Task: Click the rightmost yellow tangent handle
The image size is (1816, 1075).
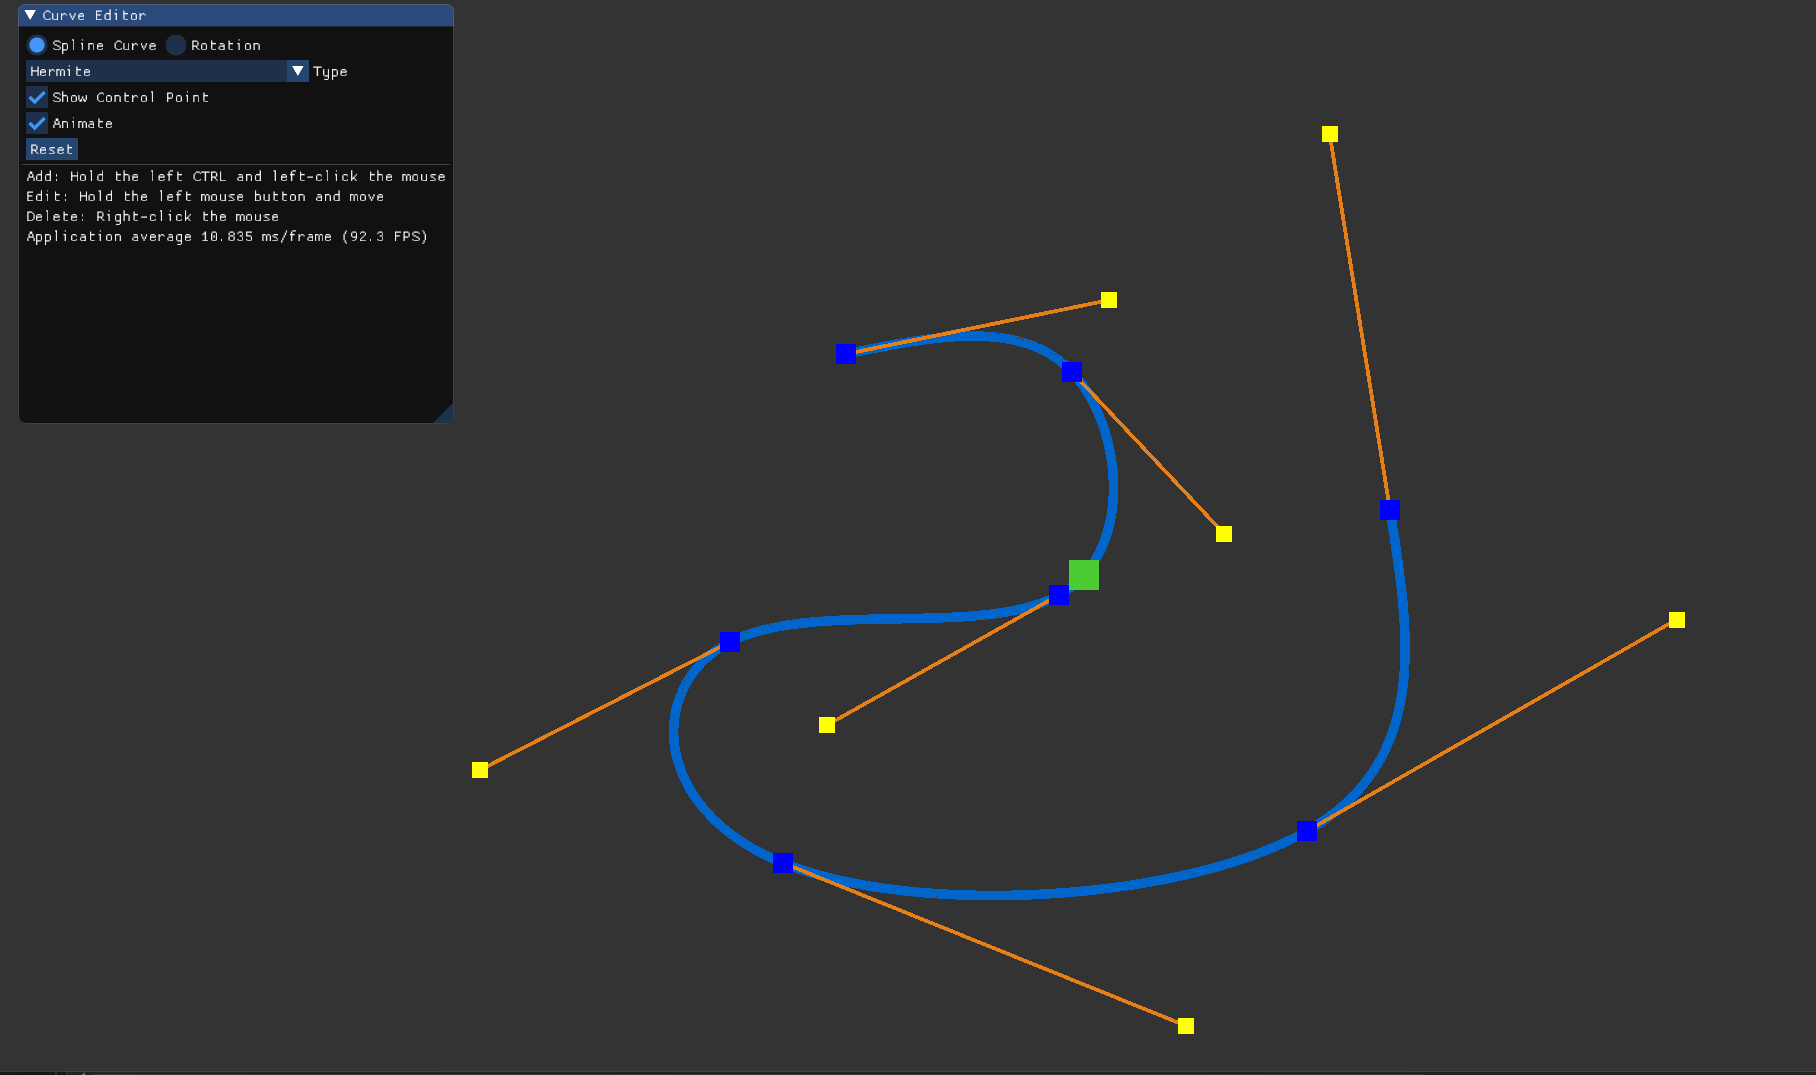Action: pyautogui.click(x=1677, y=620)
